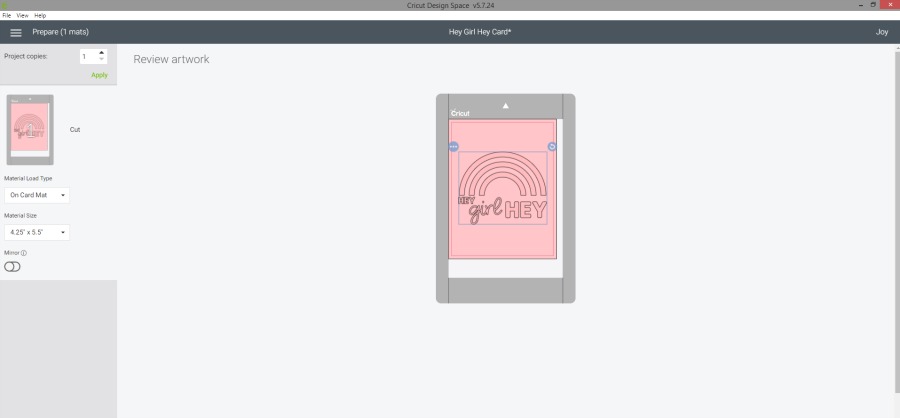Restore down the application window
The height and width of the screenshot is (418, 900).
point(874,5)
